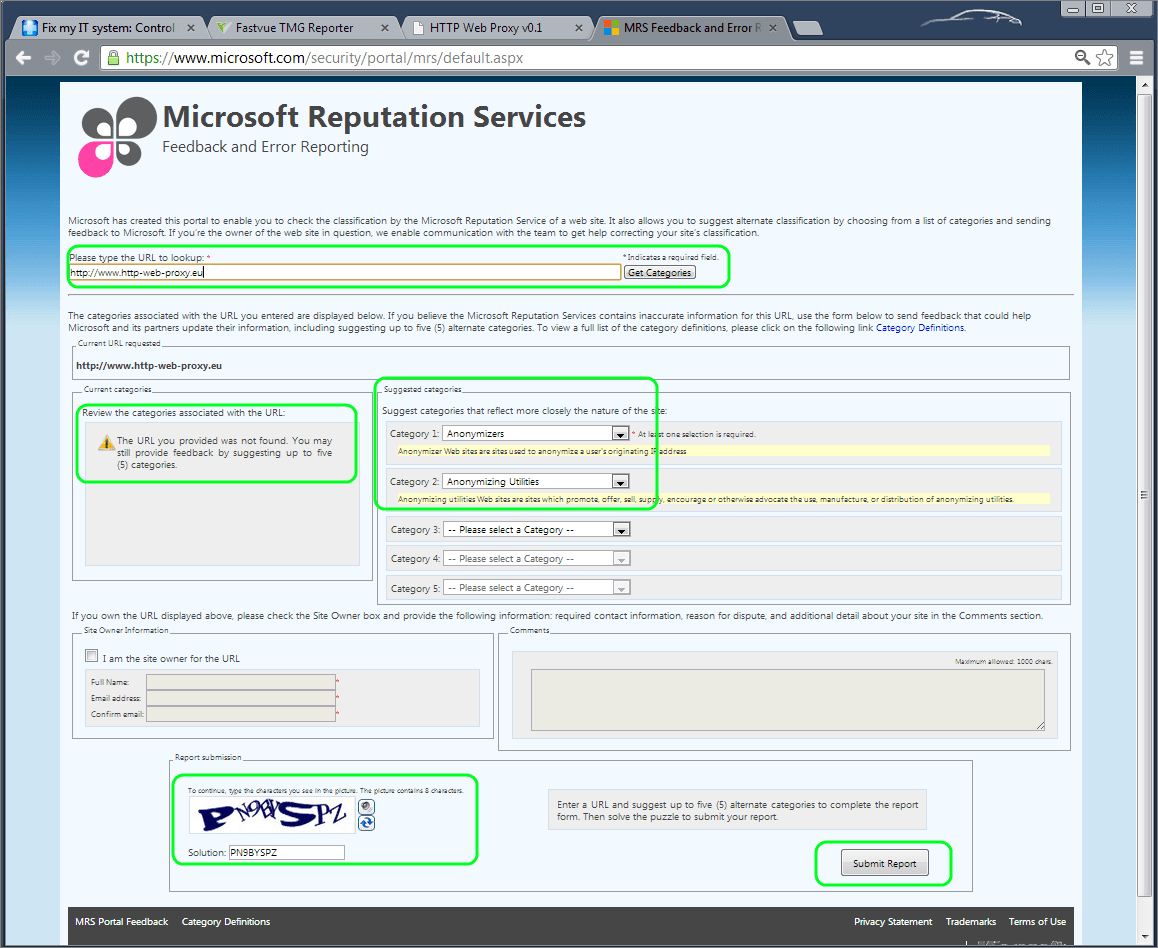Viewport: 1158px width, 948px height.
Task: Click the zoom magnifier icon in address bar
Action: coord(1082,58)
